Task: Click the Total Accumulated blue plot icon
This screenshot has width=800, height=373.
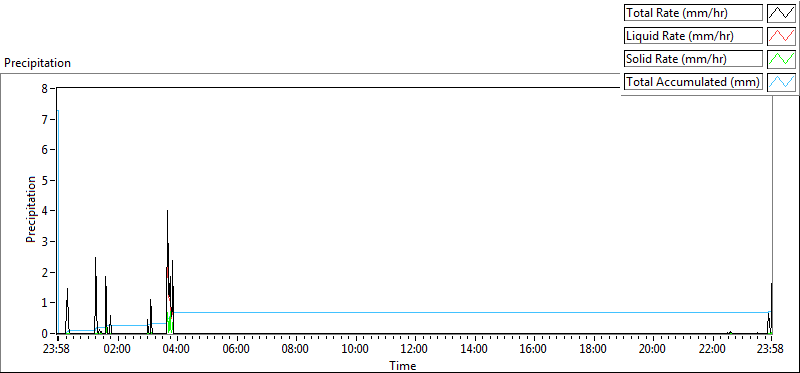Action: pos(781,82)
